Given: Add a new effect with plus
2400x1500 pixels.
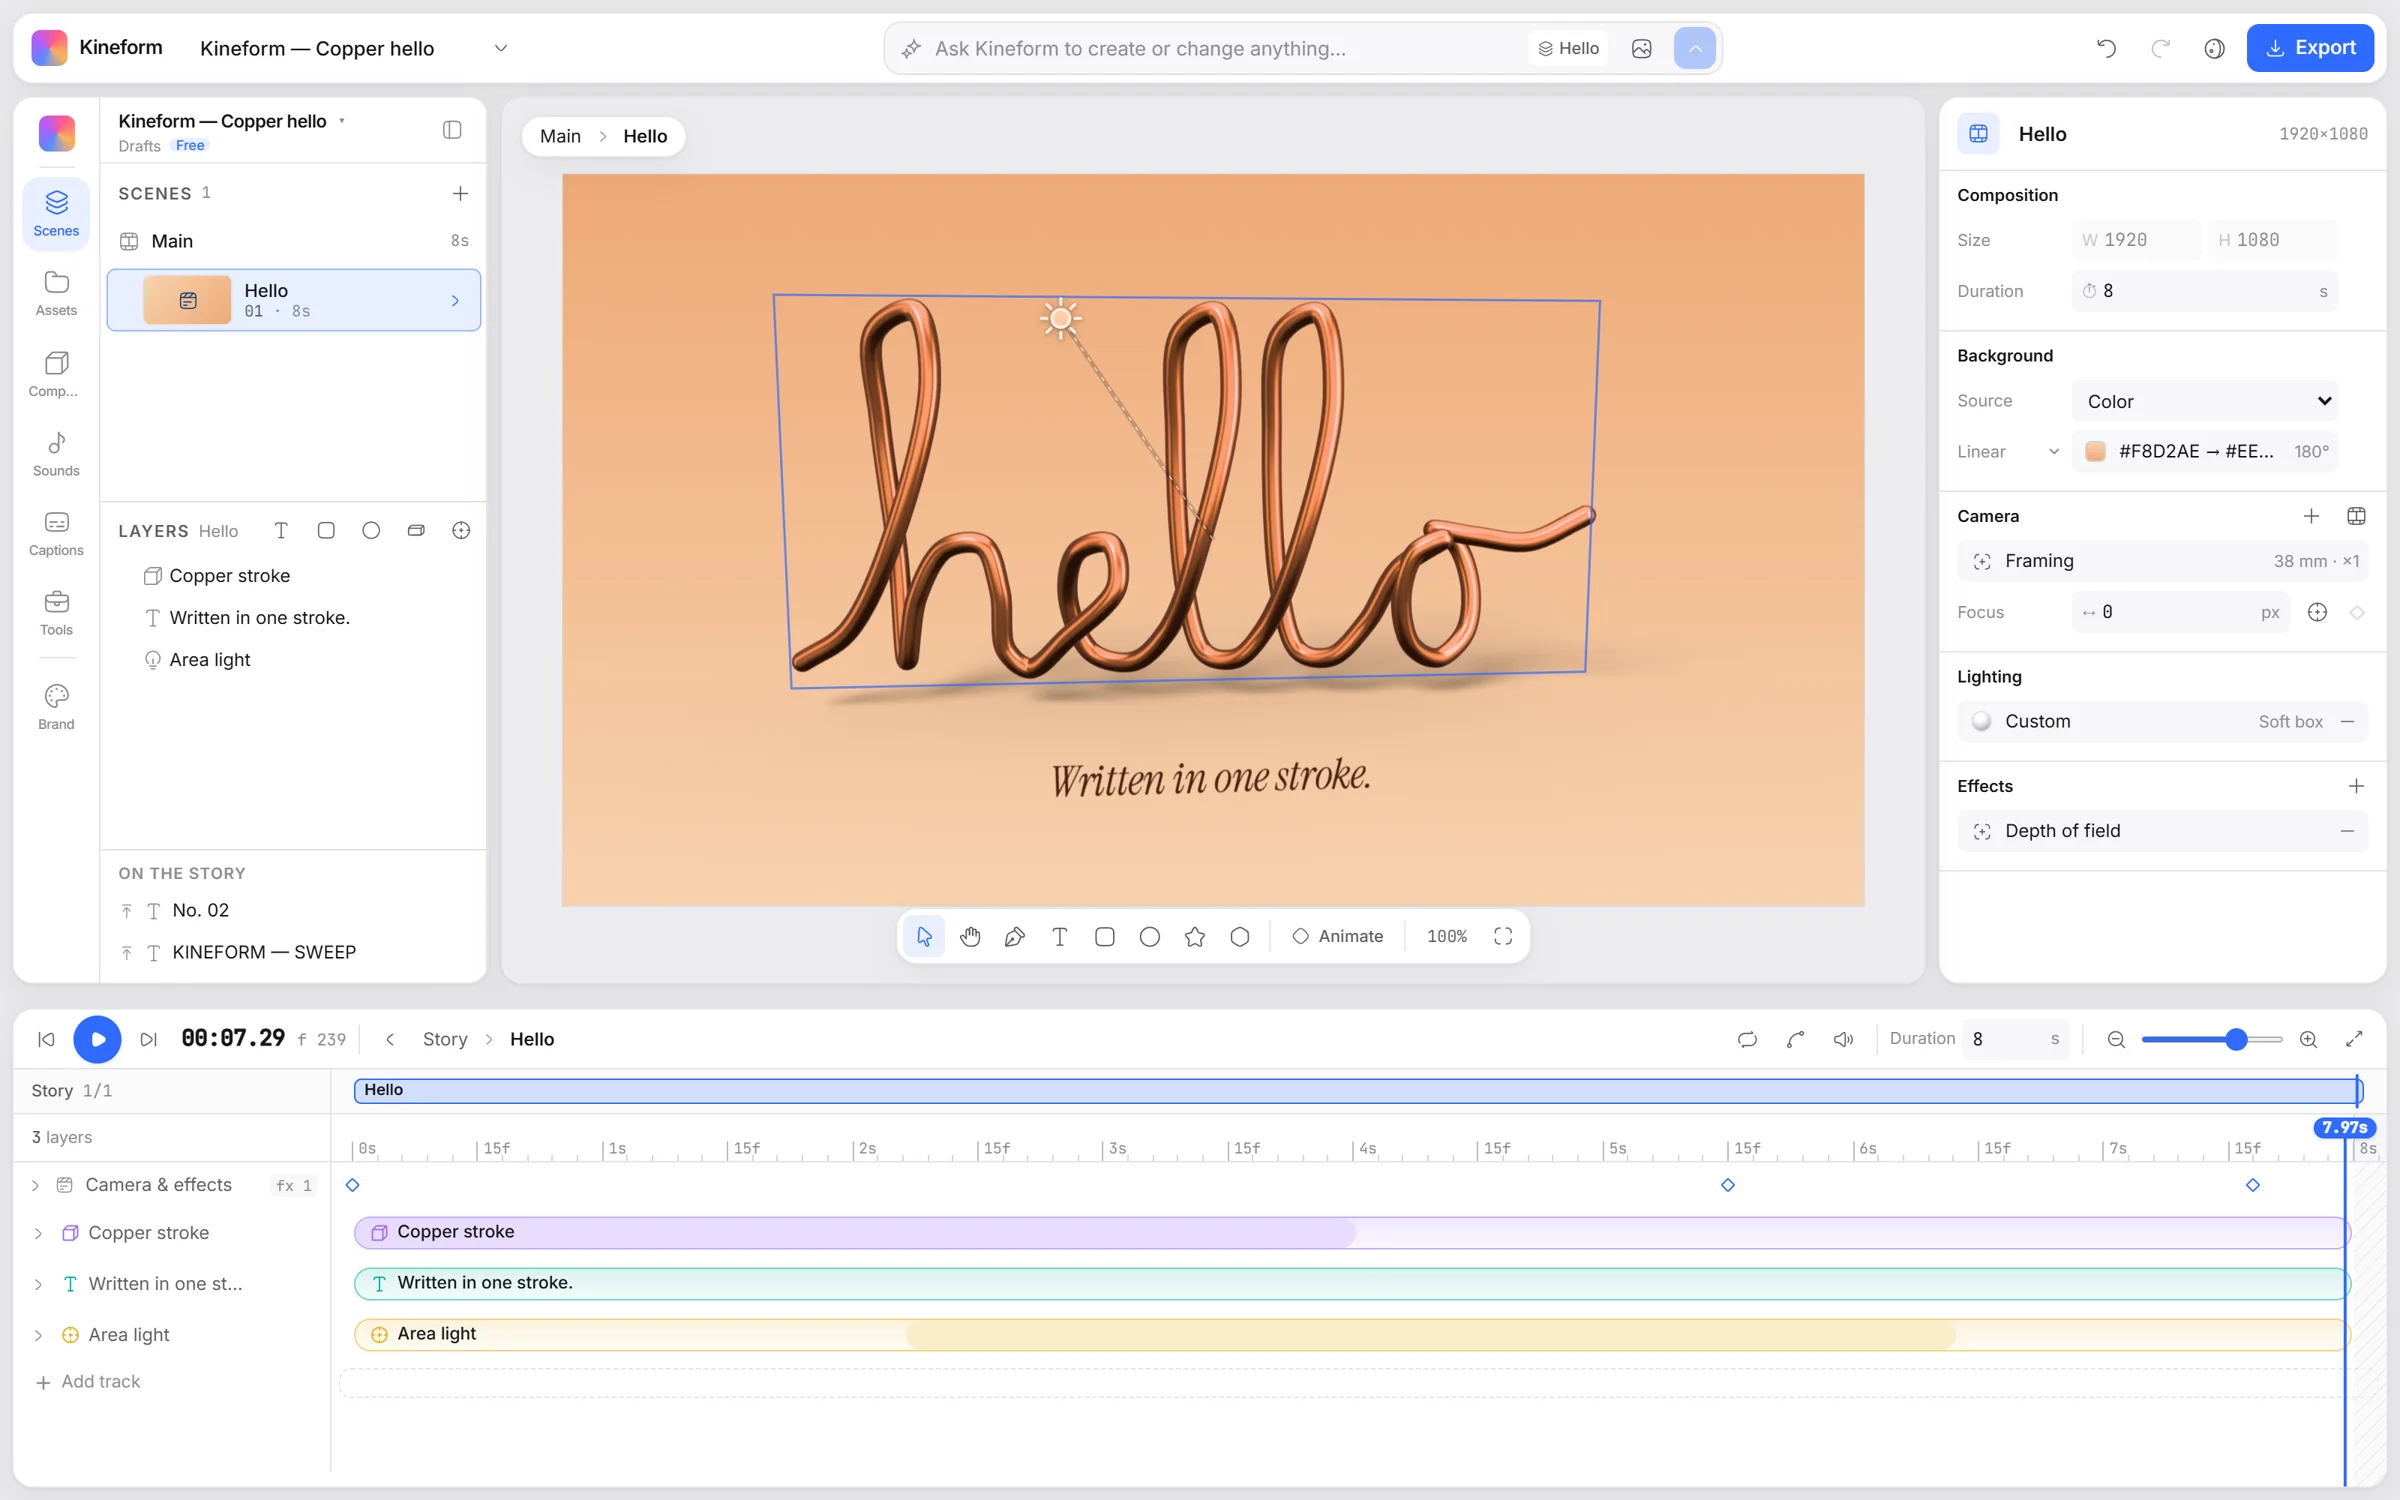Looking at the screenshot, I should coord(2356,786).
